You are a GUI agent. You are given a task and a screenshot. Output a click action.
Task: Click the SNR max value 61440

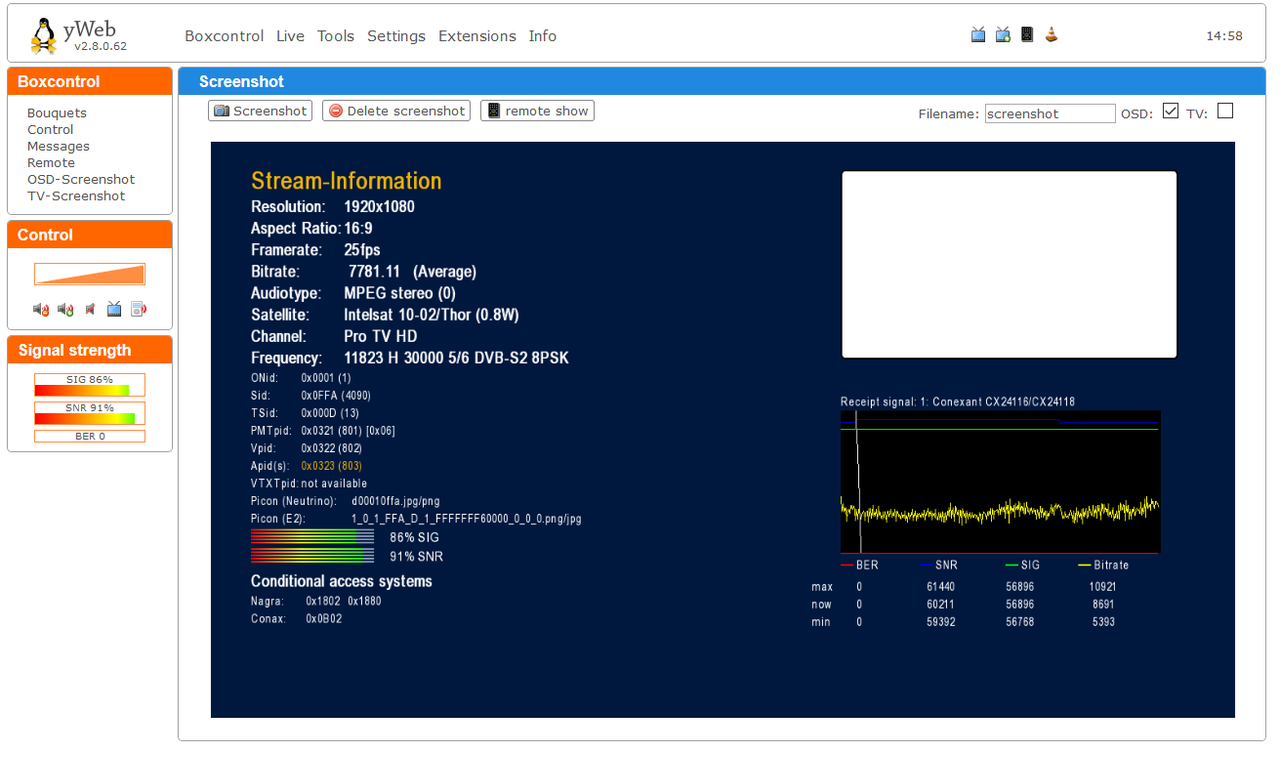click(x=941, y=587)
